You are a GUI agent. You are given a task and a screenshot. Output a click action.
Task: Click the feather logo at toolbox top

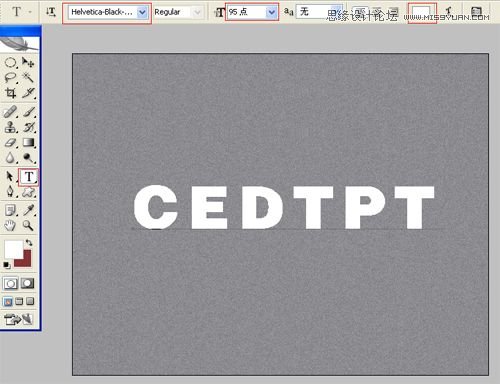(x=20, y=44)
